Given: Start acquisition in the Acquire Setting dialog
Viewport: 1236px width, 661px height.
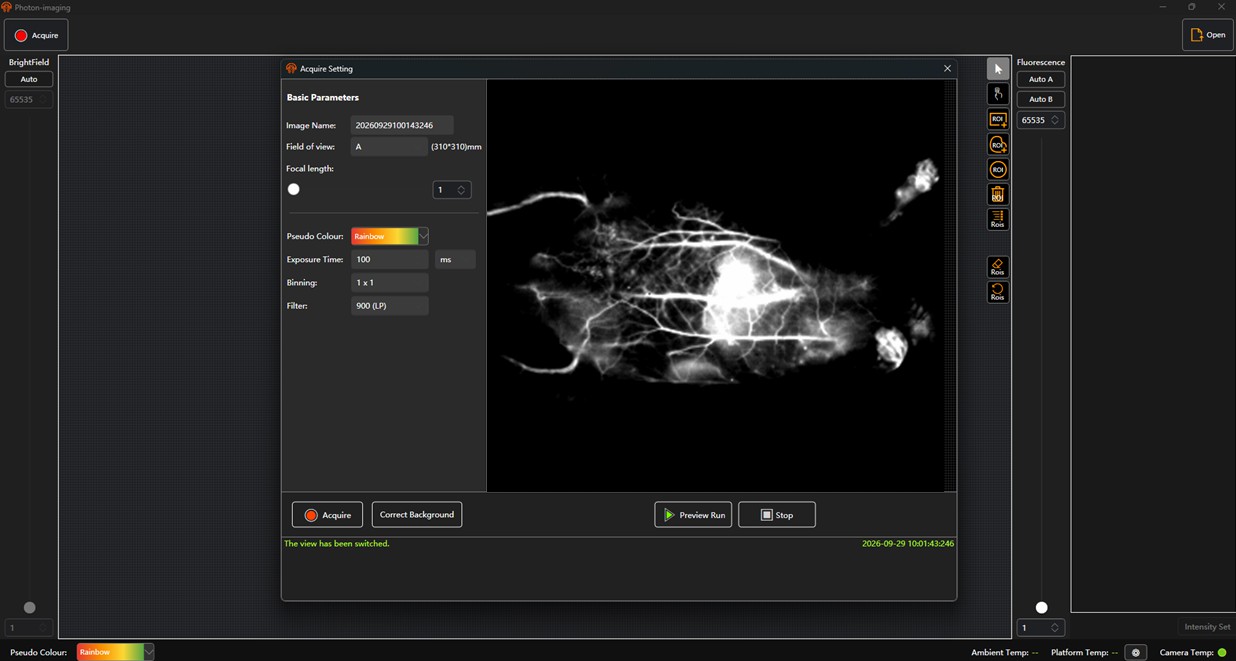Looking at the screenshot, I should (327, 515).
